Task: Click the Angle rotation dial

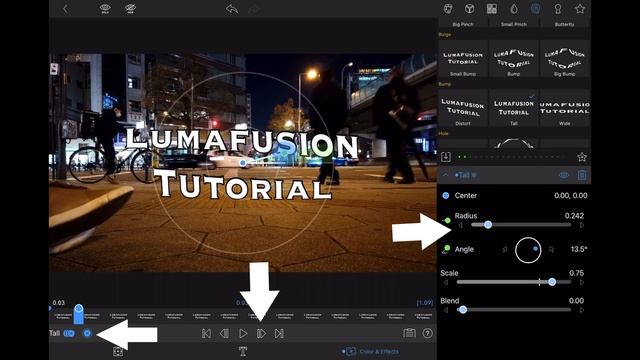Action: click(528, 250)
